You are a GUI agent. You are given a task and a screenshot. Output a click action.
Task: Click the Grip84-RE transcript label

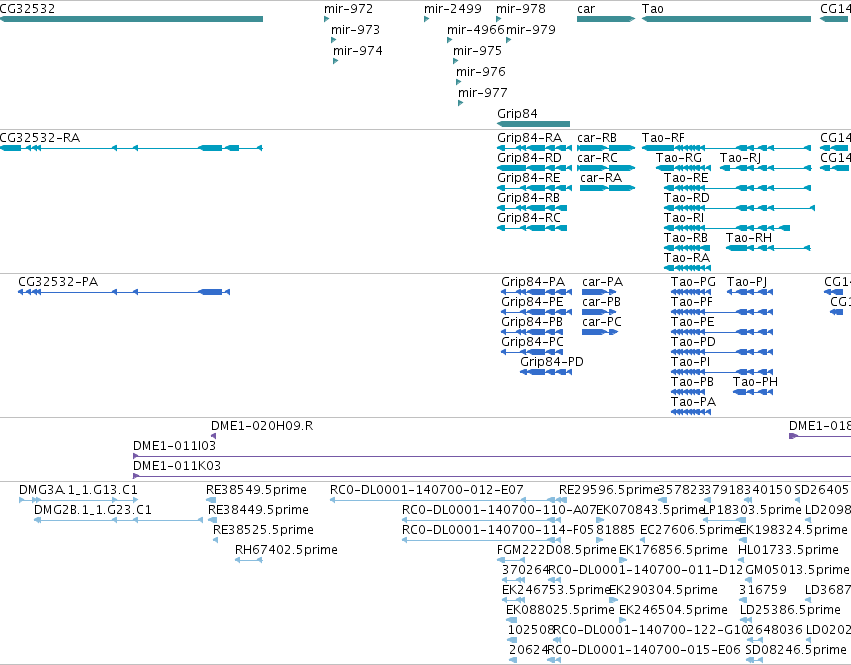(529, 178)
